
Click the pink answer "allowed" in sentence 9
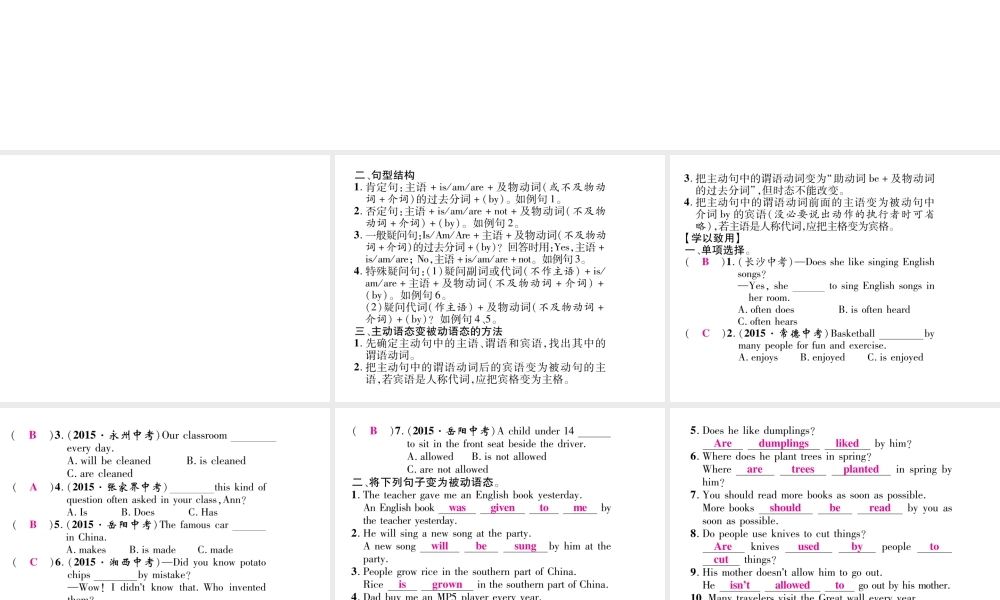792,585
